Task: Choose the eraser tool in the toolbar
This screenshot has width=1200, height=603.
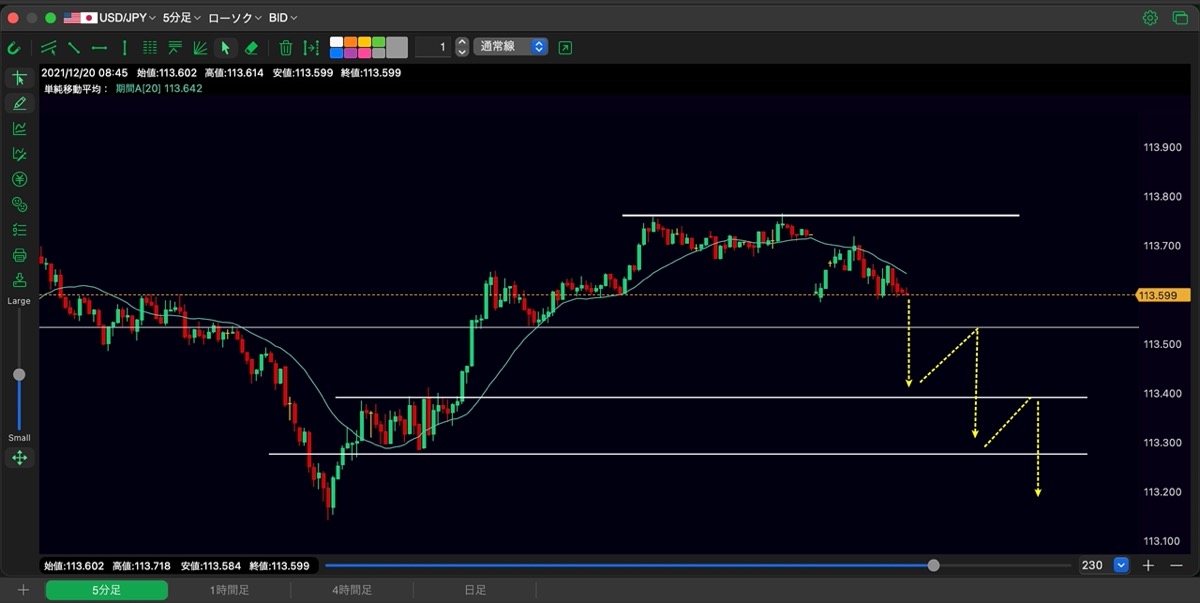Action: point(251,47)
